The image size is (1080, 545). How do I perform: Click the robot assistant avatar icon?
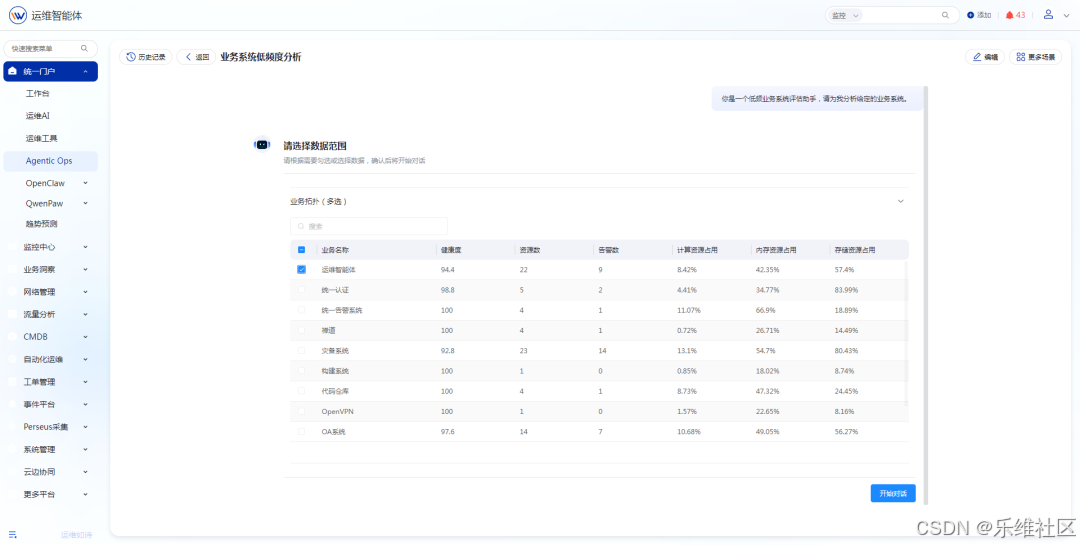click(262, 145)
